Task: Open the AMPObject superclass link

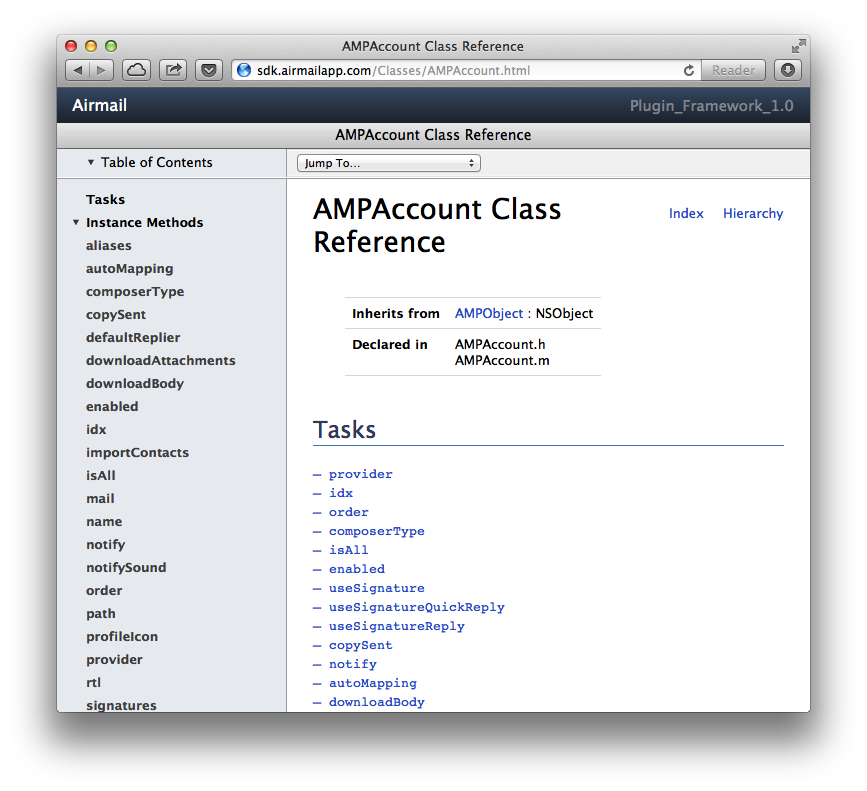Action: pyautogui.click(x=489, y=313)
